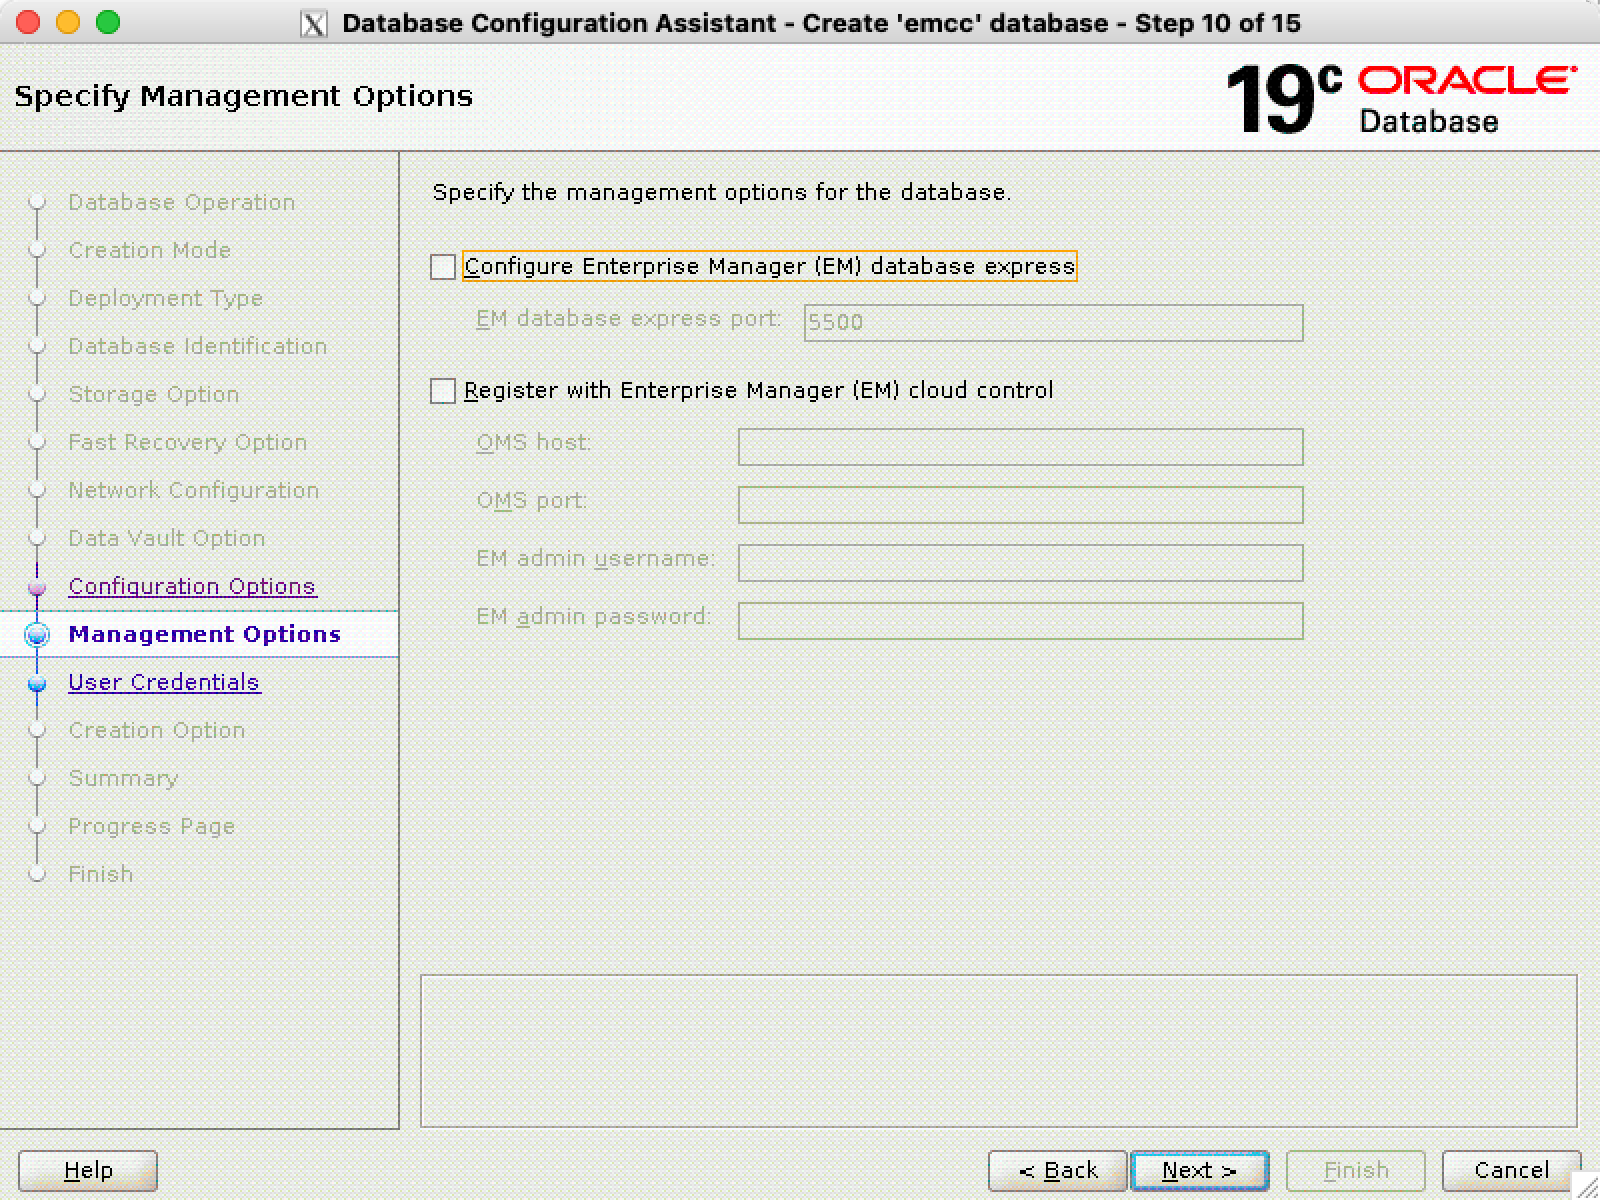Click the Oracle Database 19c logo

point(1400,98)
